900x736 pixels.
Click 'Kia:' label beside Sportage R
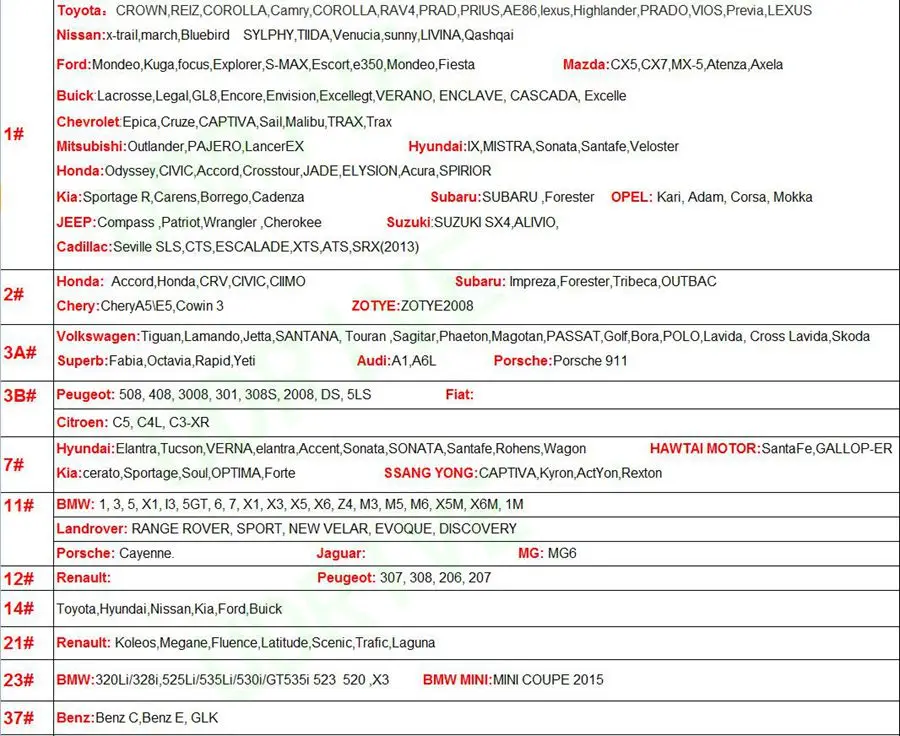[x=69, y=197]
